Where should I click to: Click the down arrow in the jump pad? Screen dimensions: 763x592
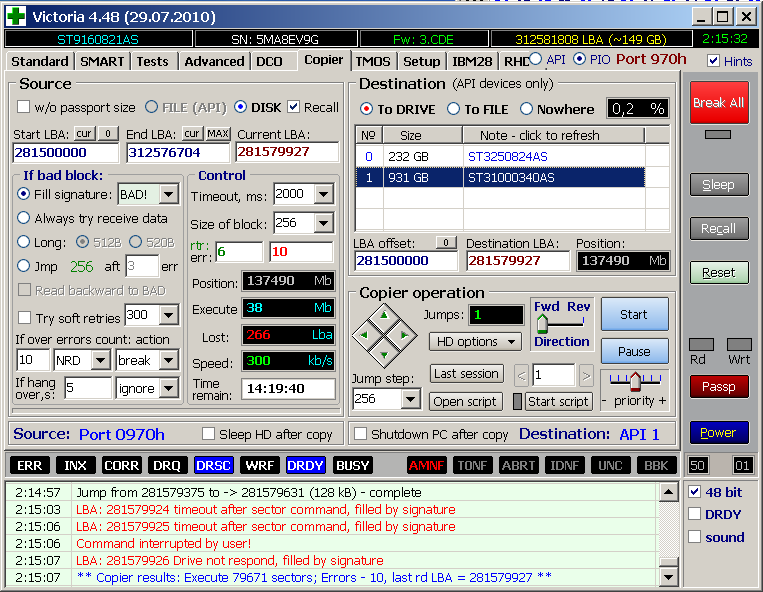[385, 353]
